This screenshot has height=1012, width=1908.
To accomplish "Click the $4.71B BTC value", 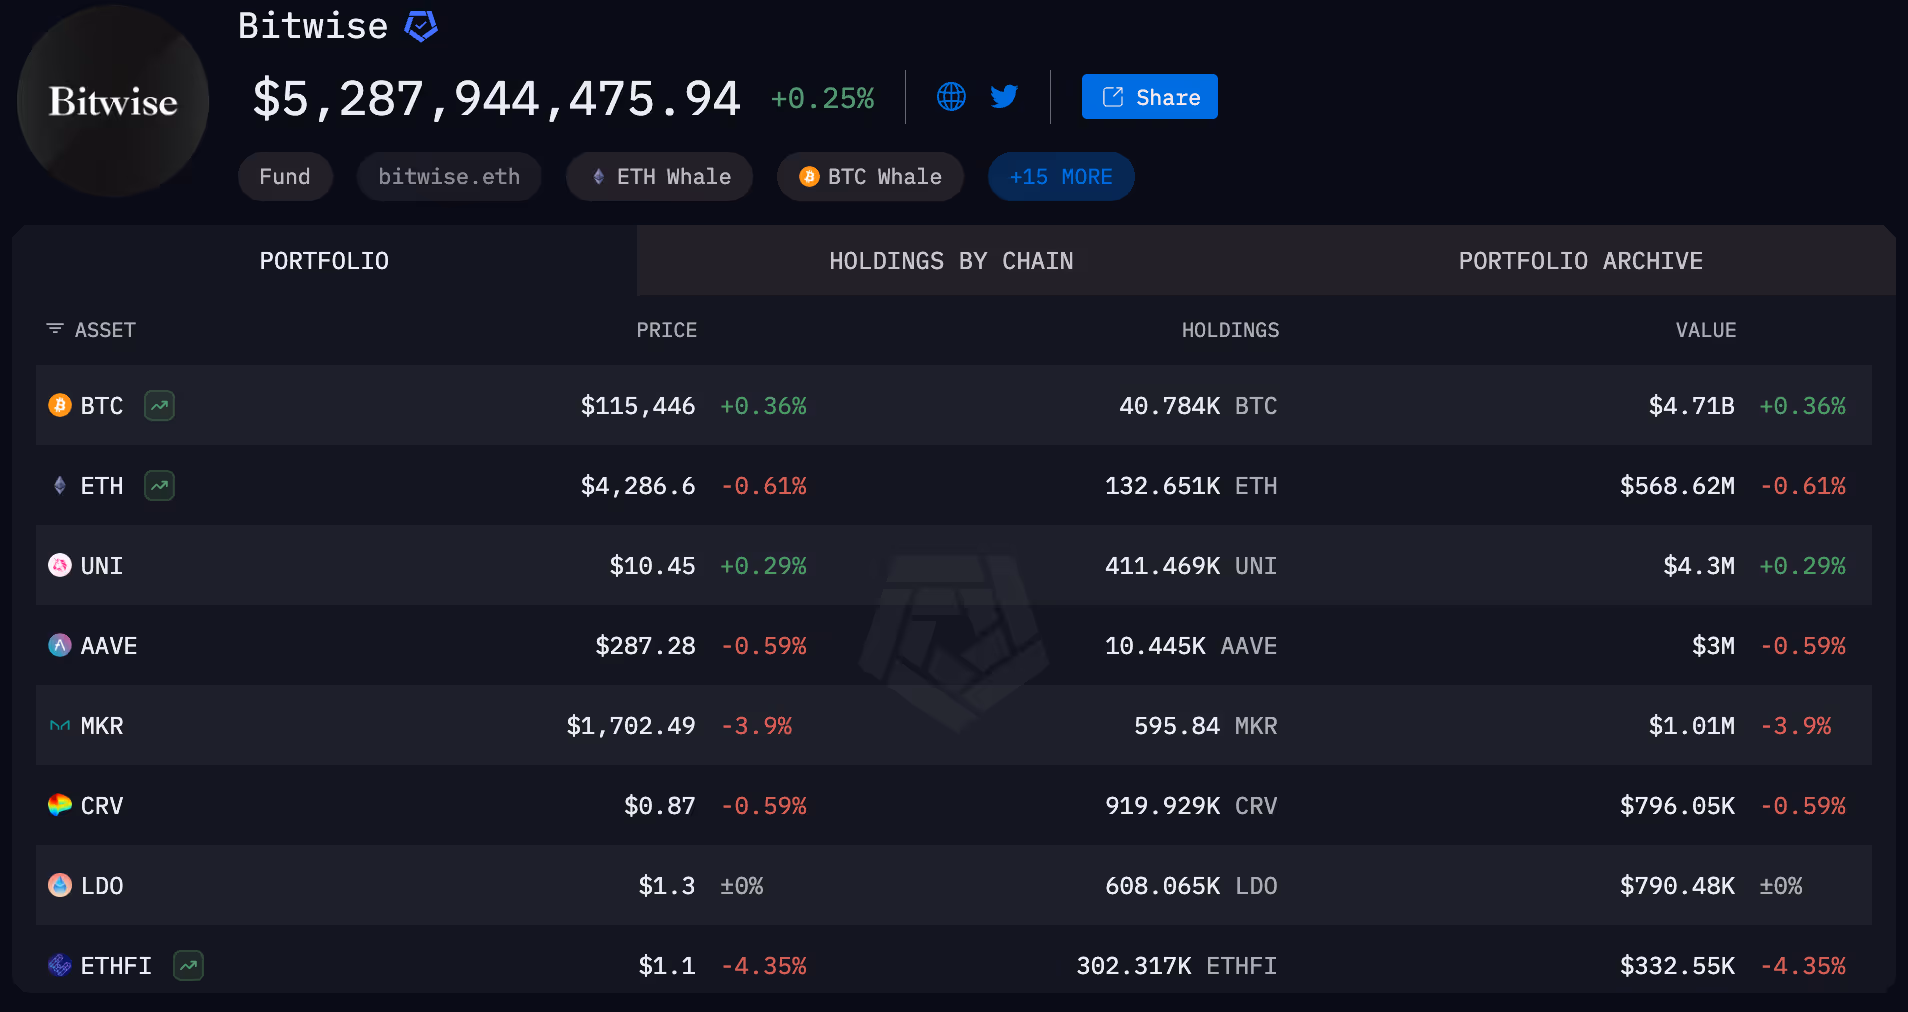I will (x=1692, y=406).
